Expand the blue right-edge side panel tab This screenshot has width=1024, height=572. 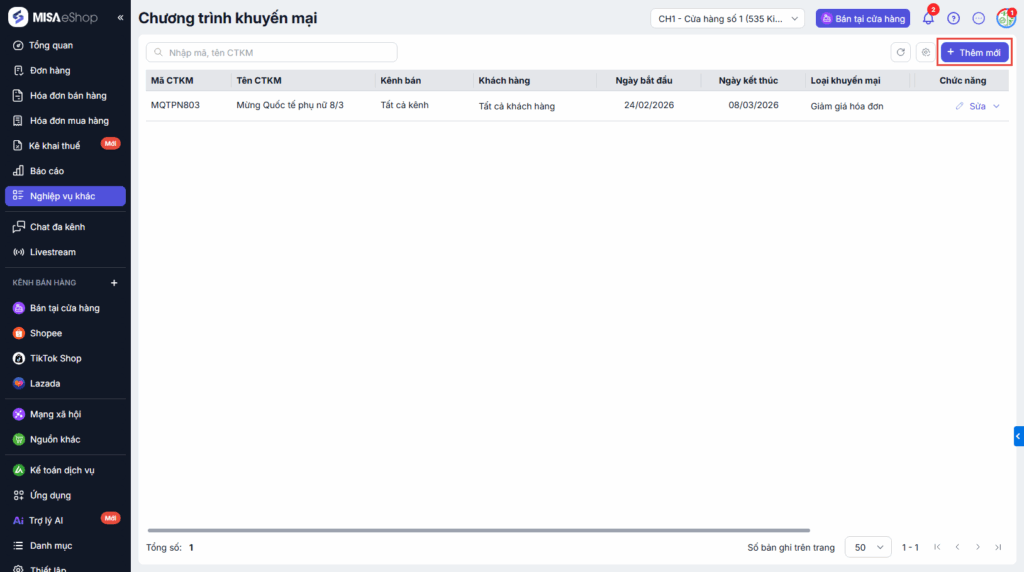1018,436
